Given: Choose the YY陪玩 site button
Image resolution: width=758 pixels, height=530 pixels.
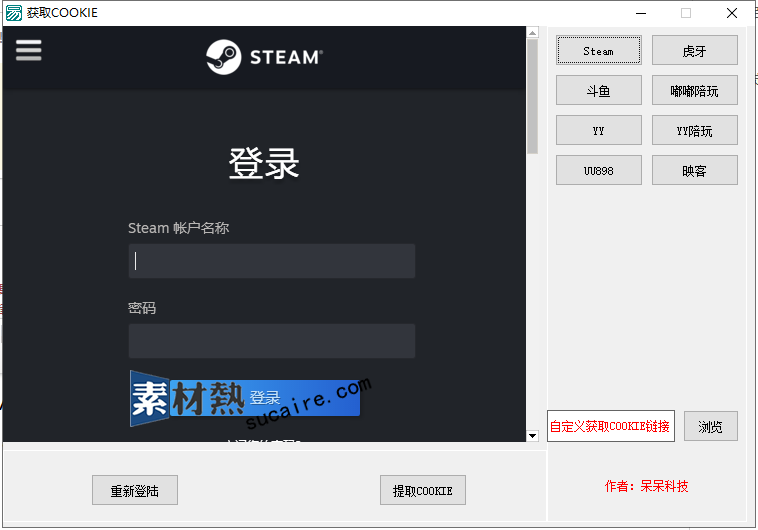Looking at the screenshot, I should 695,130.
